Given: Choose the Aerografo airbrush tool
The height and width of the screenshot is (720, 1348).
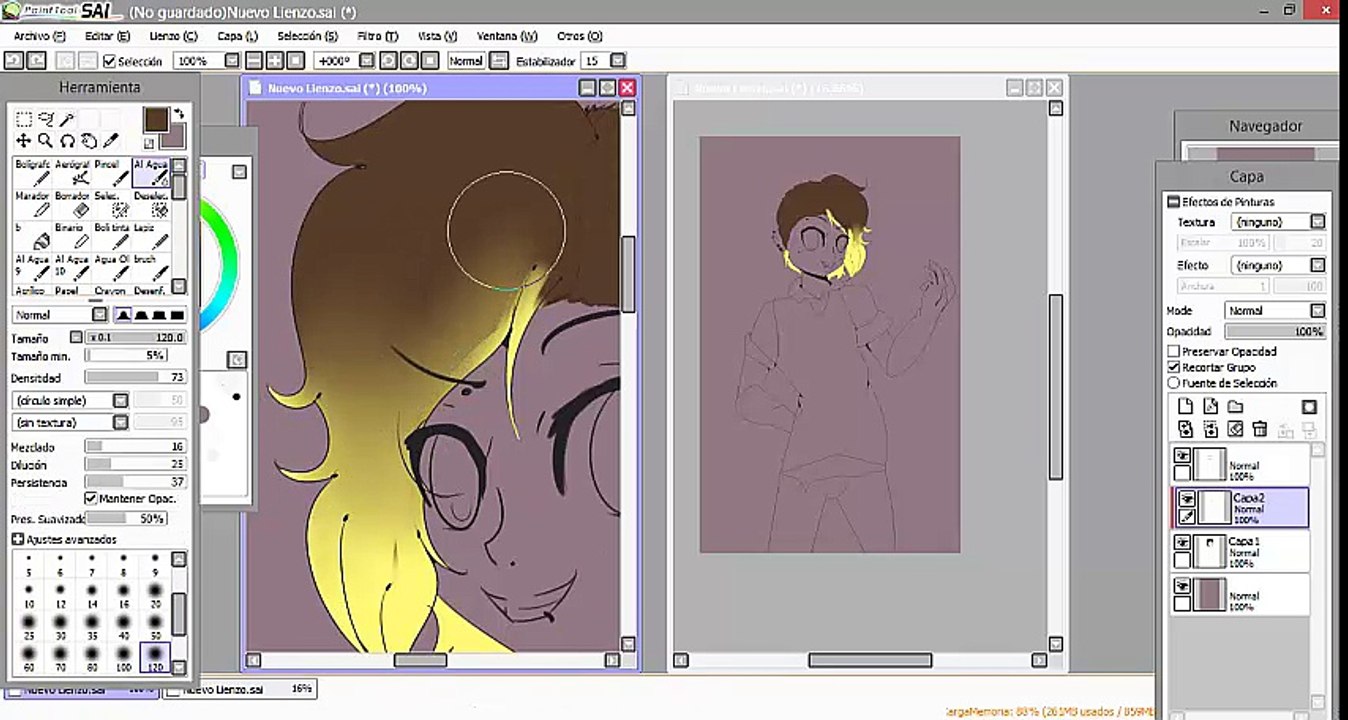Looking at the screenshot, I should [72, 172].
